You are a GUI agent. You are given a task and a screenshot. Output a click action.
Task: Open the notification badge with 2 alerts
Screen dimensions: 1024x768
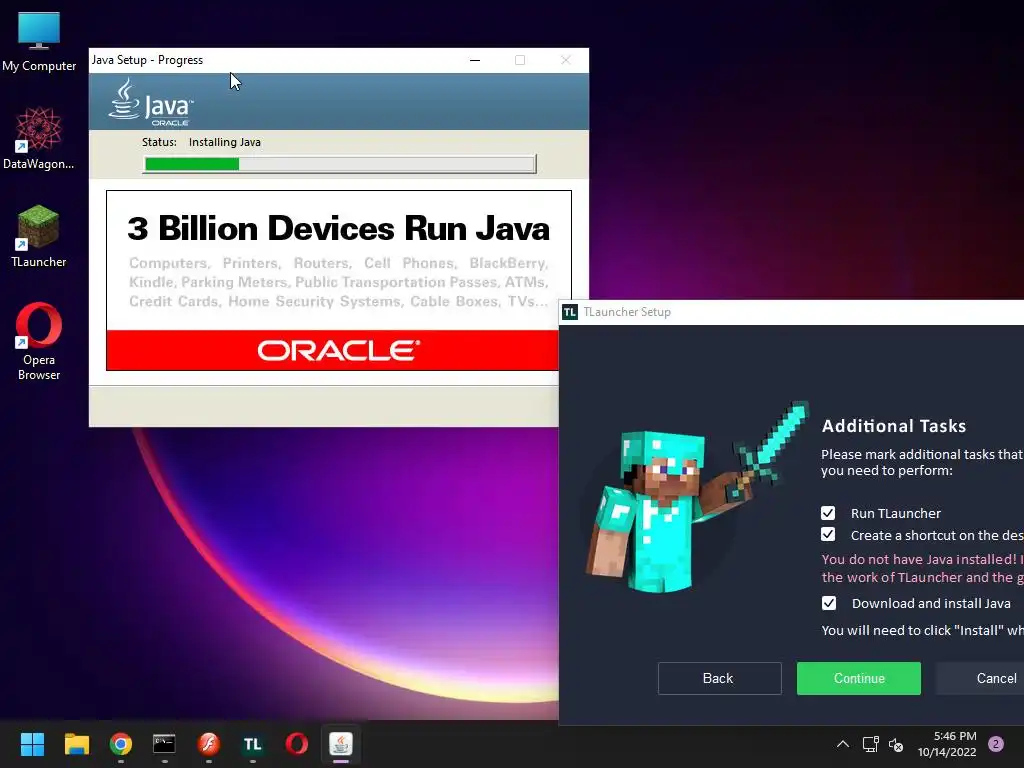[x=996, y=744]
